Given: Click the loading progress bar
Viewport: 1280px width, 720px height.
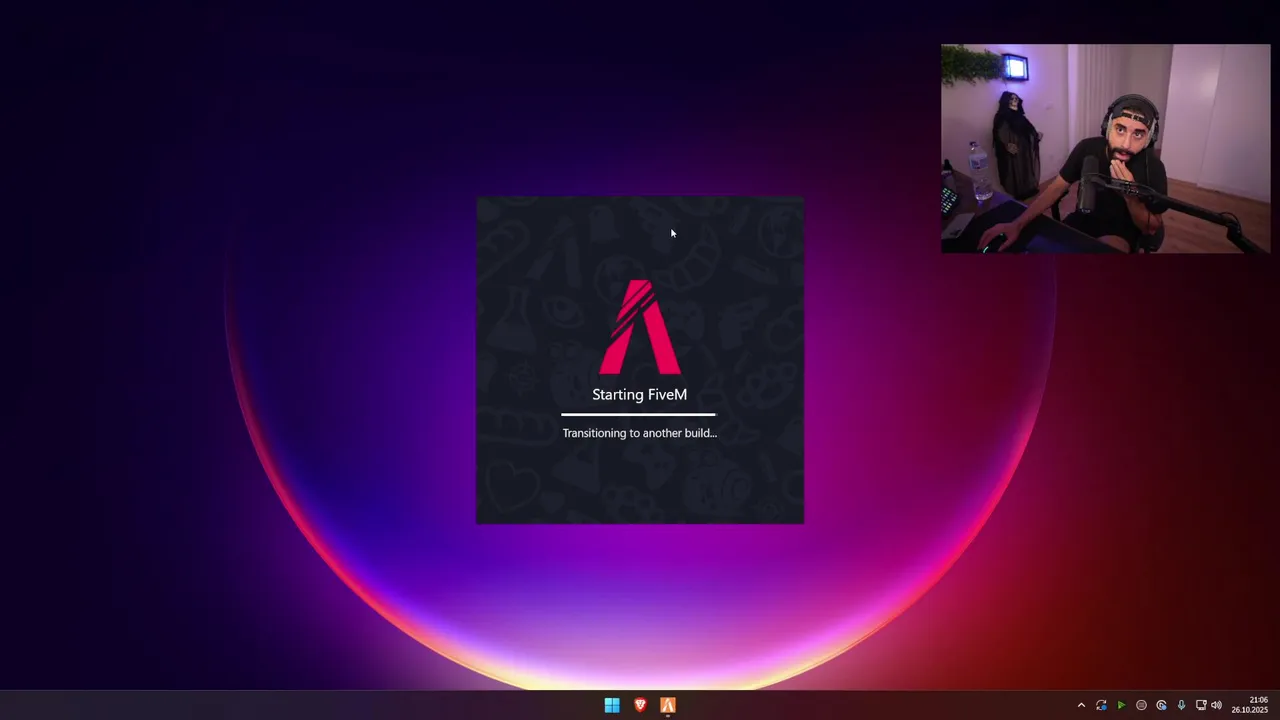Looking at the screenshot, I should pyautogui.click(x=639, y=414).
